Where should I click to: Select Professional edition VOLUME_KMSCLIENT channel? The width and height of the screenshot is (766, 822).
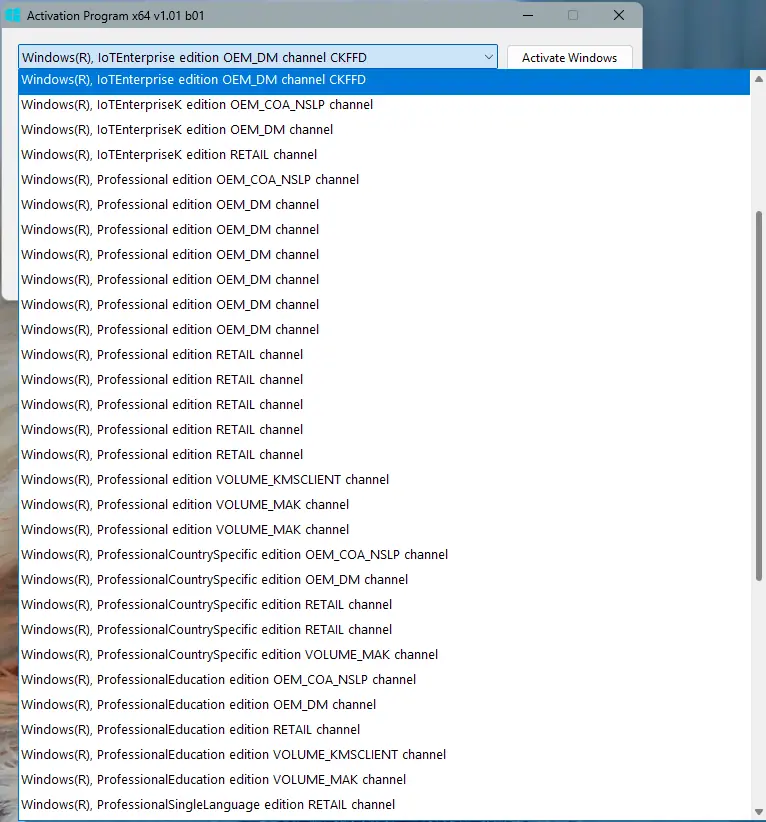[384, 480]
